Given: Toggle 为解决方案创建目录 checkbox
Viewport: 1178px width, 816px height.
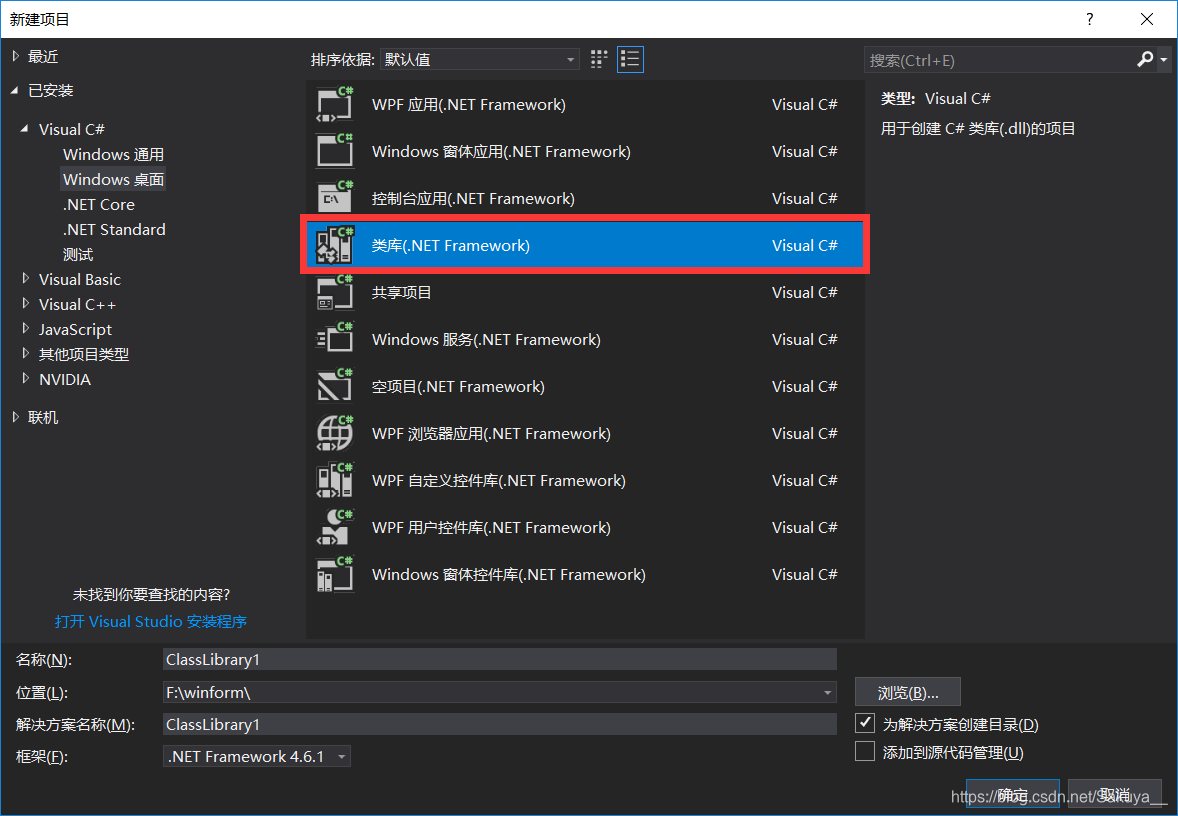Looking at the screenshot, I should pyautogui.click(x=865, y=723).
